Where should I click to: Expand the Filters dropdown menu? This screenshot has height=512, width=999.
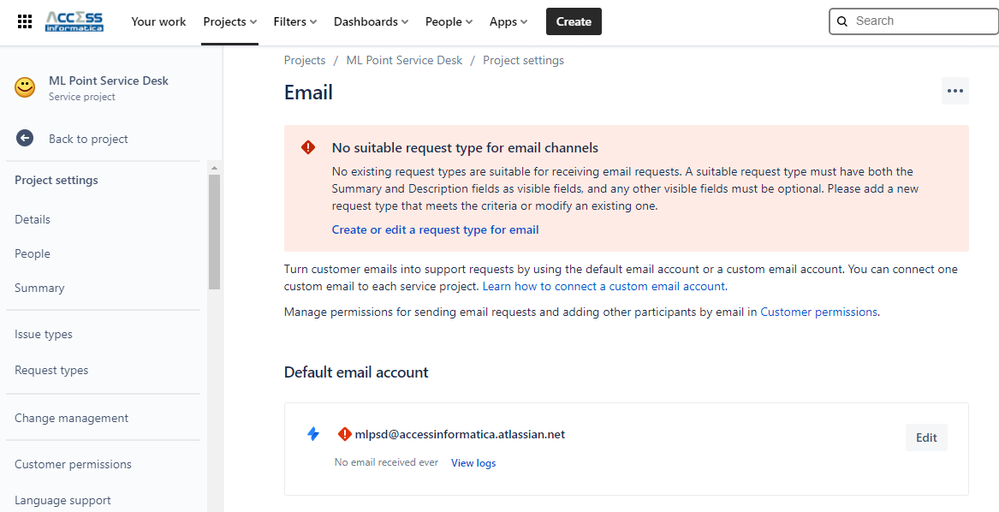tap(295, 21)
